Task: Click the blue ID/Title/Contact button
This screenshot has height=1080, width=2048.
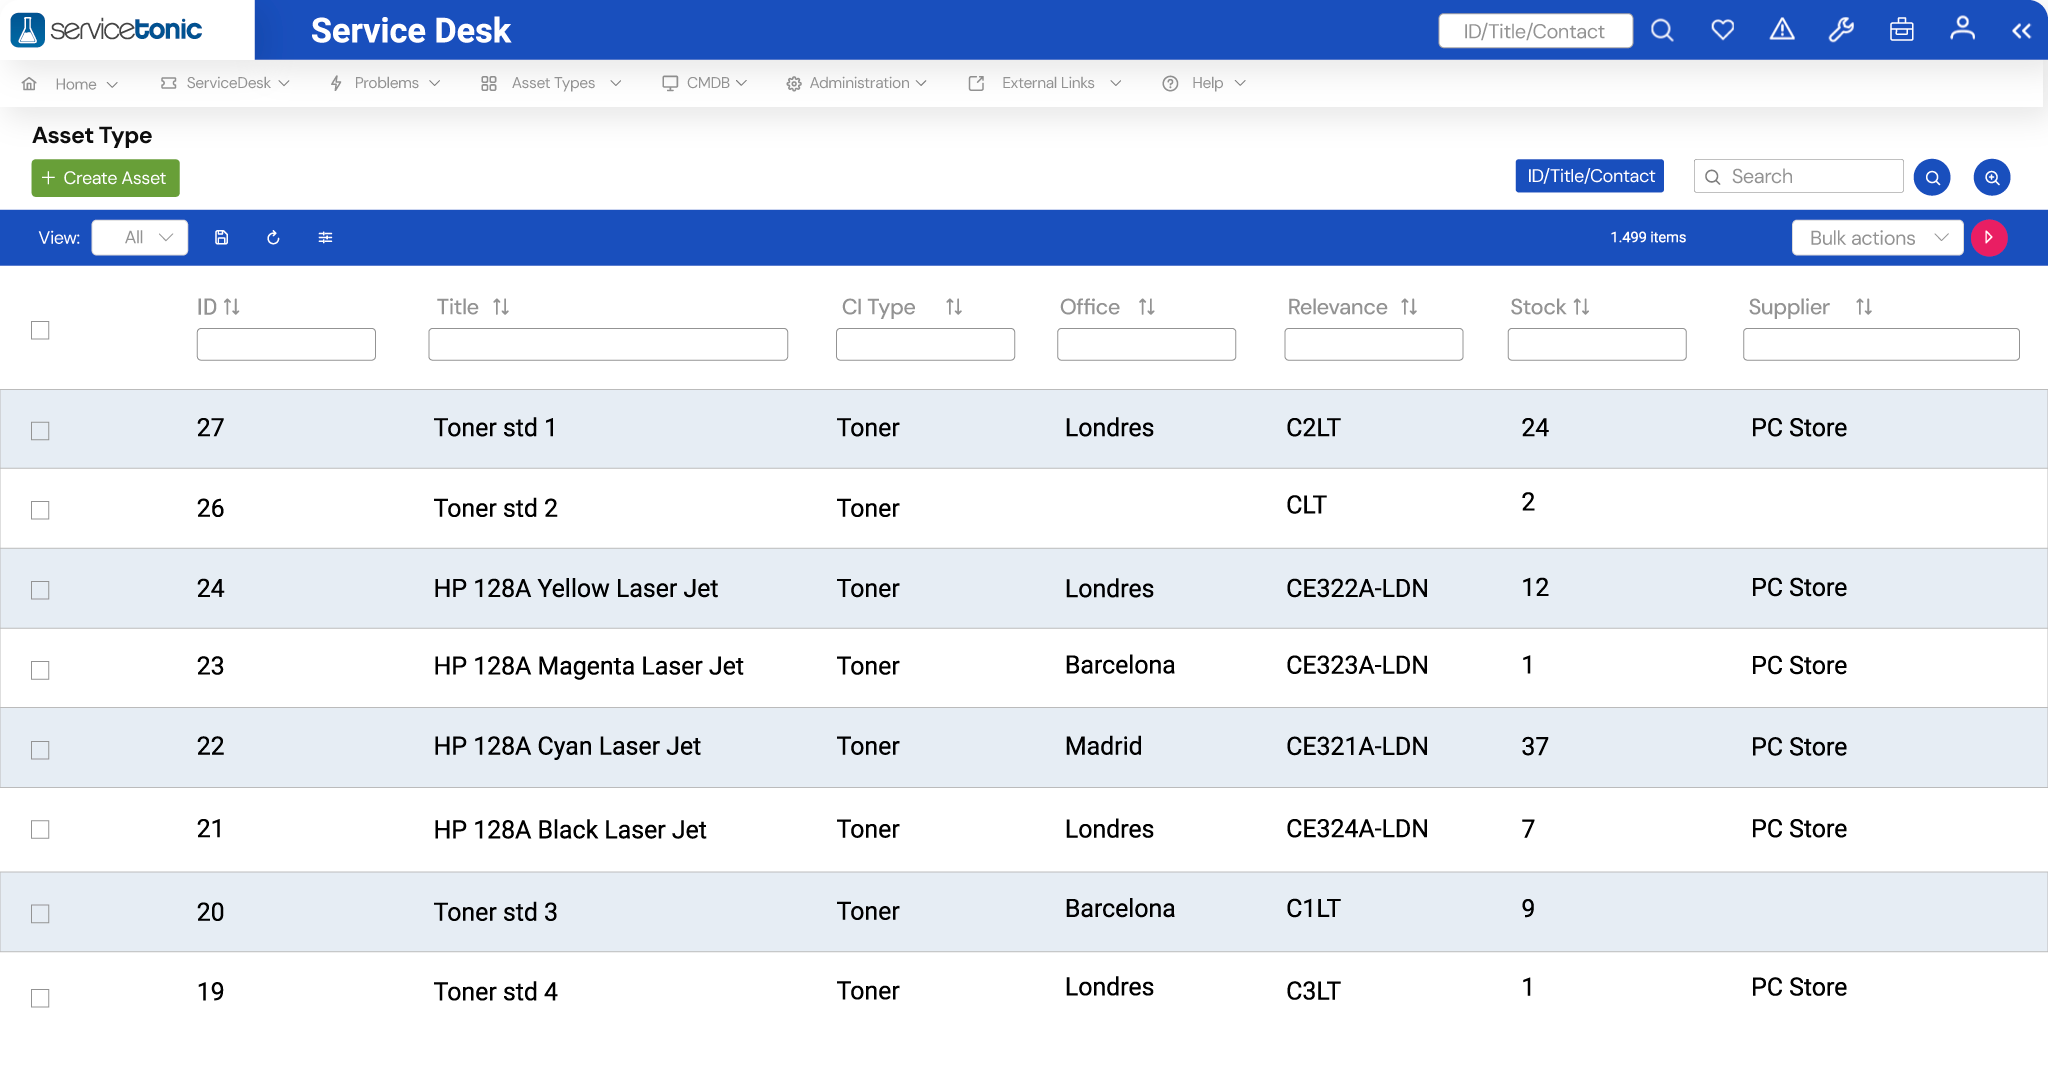Action: (1590, 176)
